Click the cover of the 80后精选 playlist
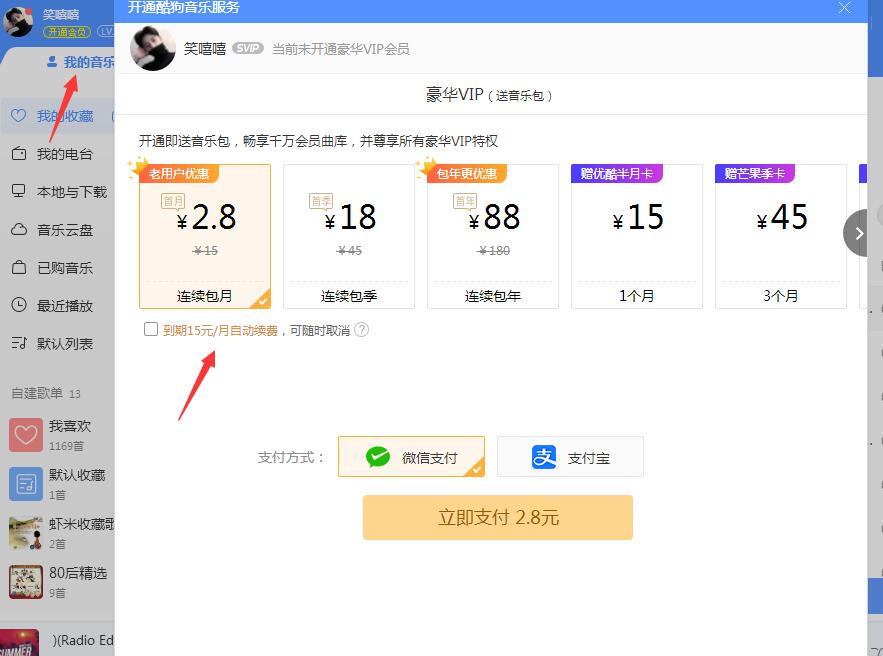 25,582
